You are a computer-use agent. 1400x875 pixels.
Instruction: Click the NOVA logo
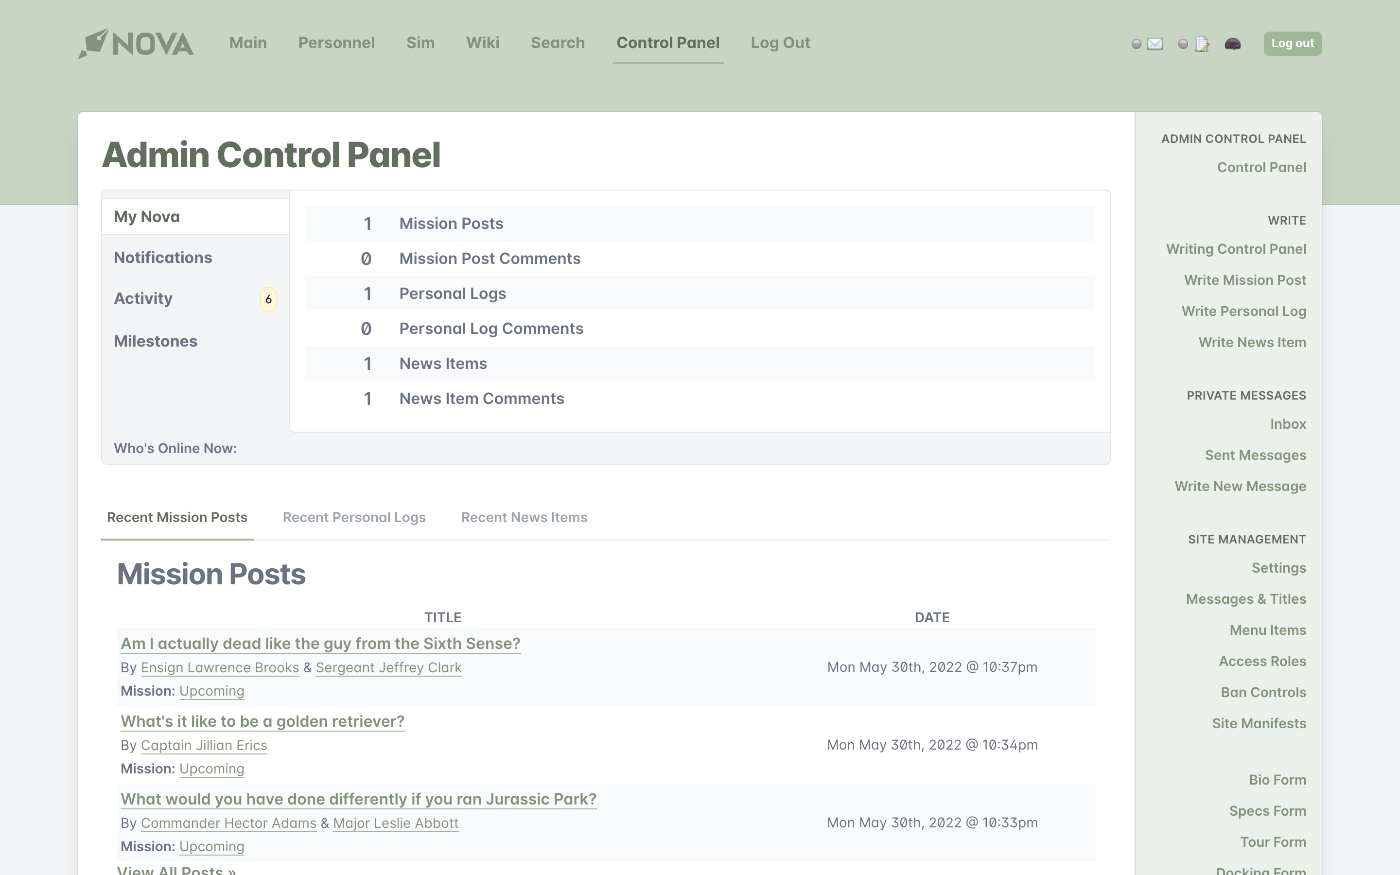(x=136, y=44)
